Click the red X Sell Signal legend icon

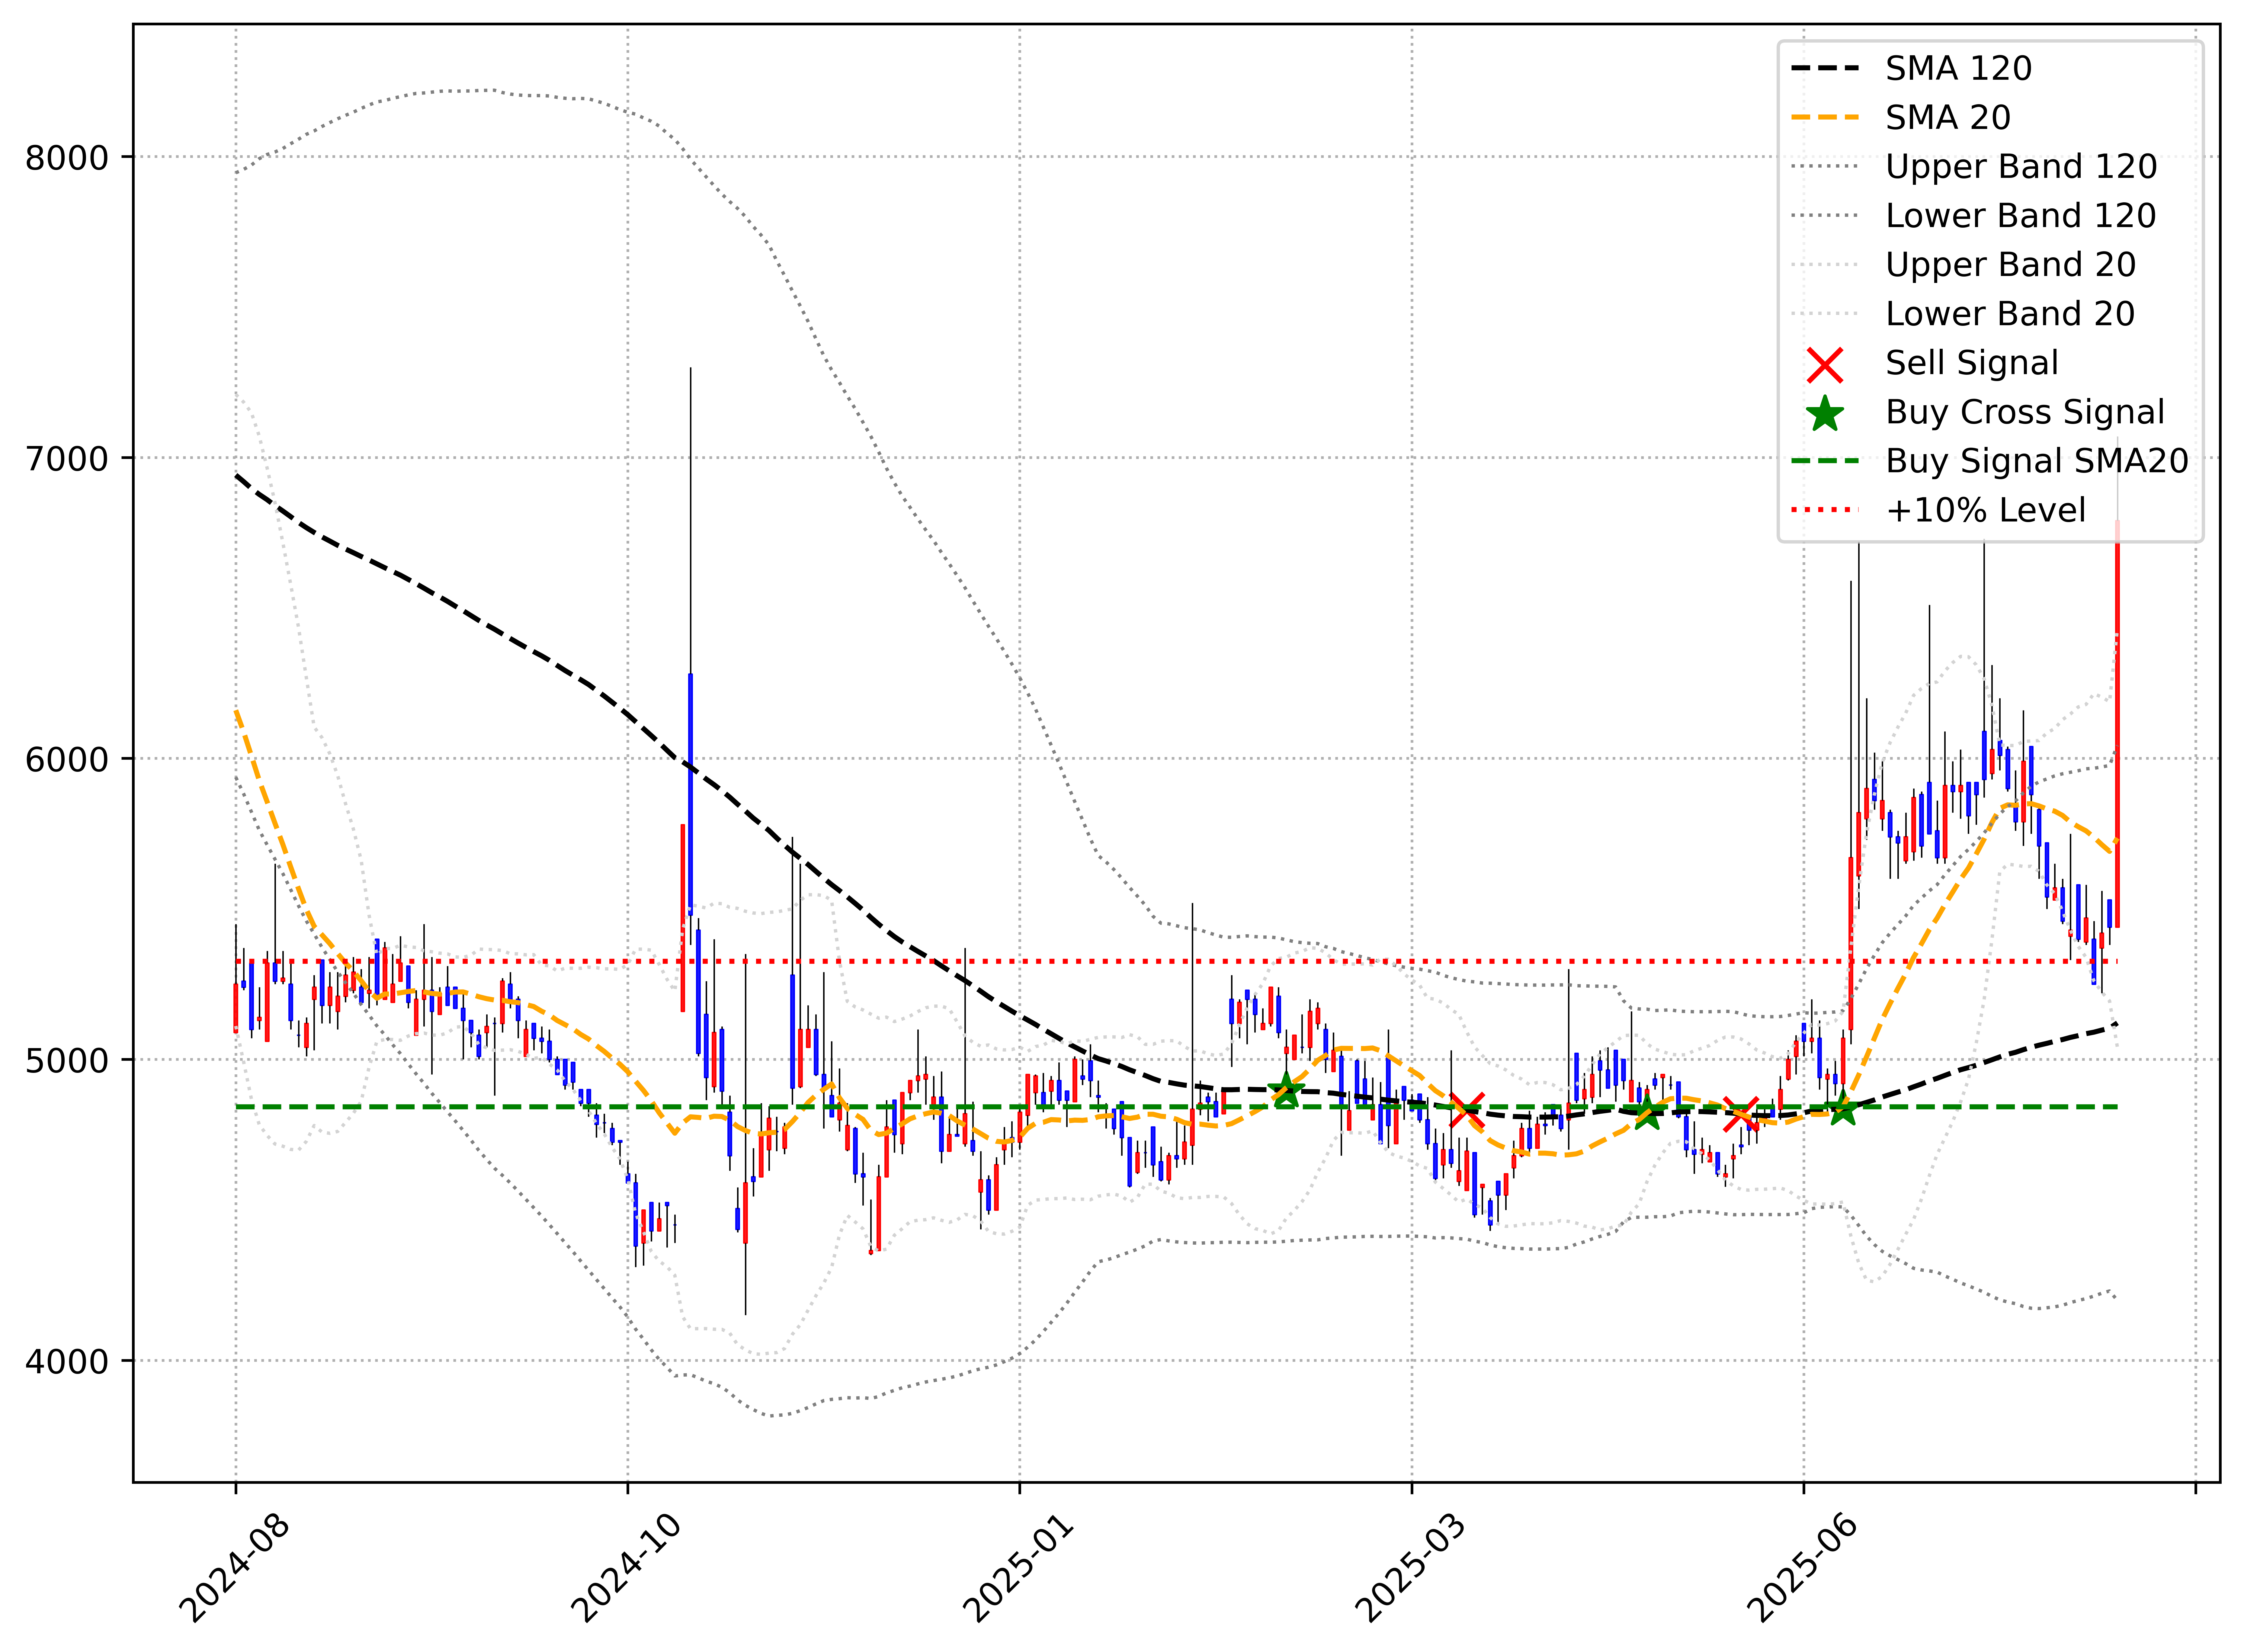(x=1825, y=365)
